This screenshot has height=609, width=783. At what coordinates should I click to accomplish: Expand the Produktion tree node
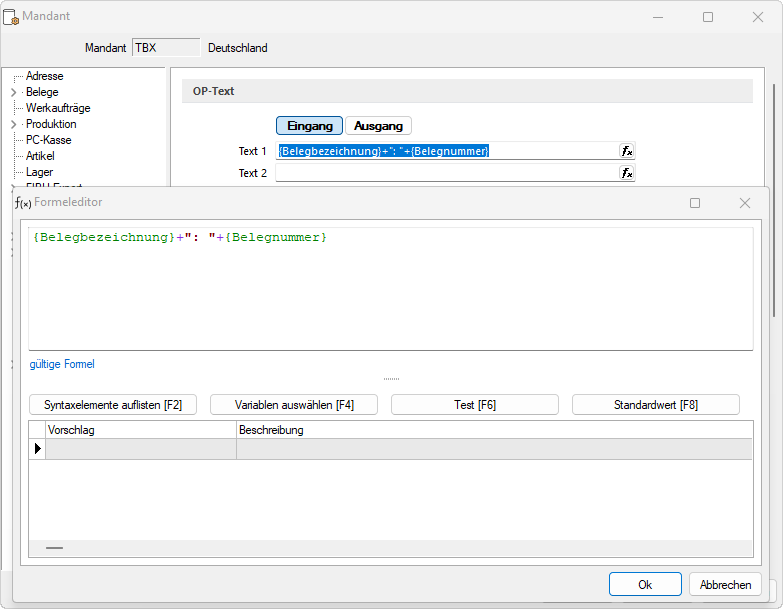13,124
